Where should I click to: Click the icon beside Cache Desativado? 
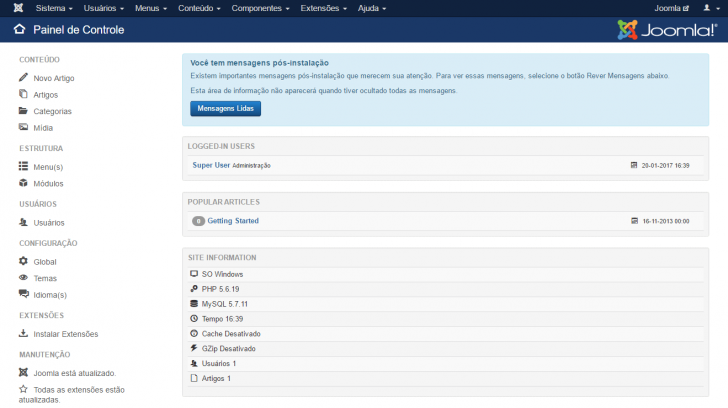click(194, 333)
